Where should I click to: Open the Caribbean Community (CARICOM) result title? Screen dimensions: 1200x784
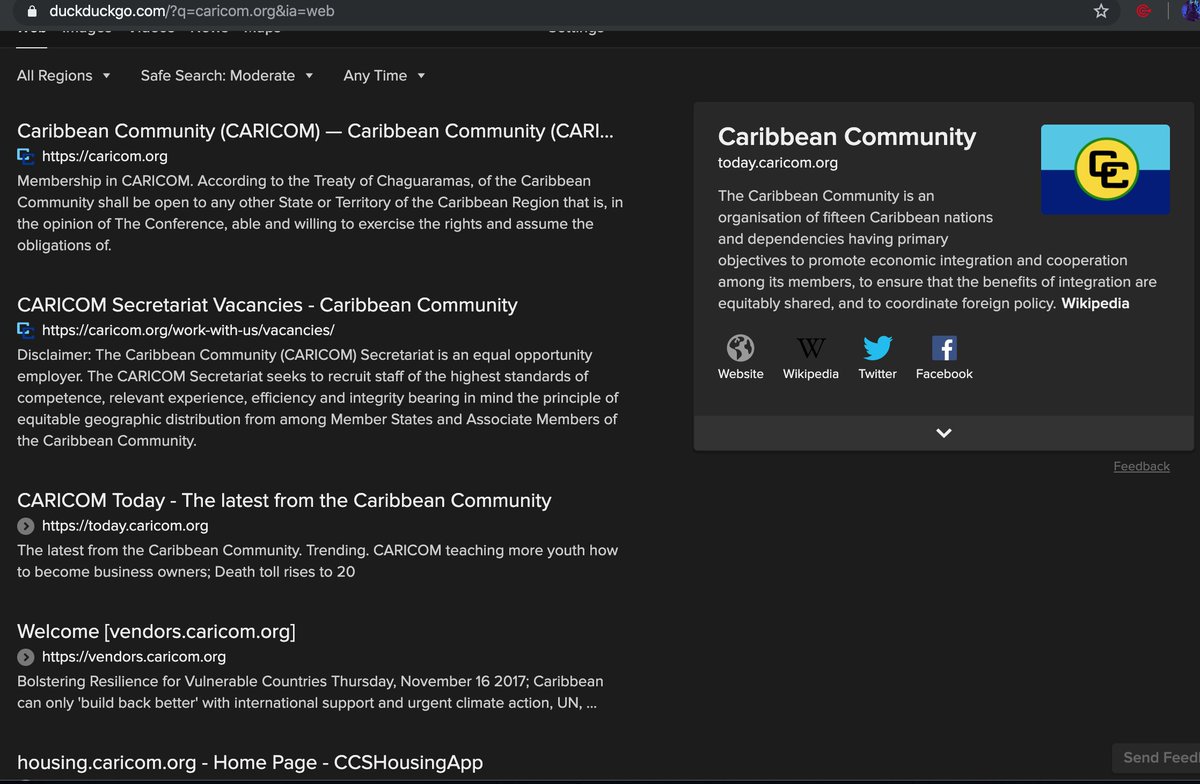(315, 131)
